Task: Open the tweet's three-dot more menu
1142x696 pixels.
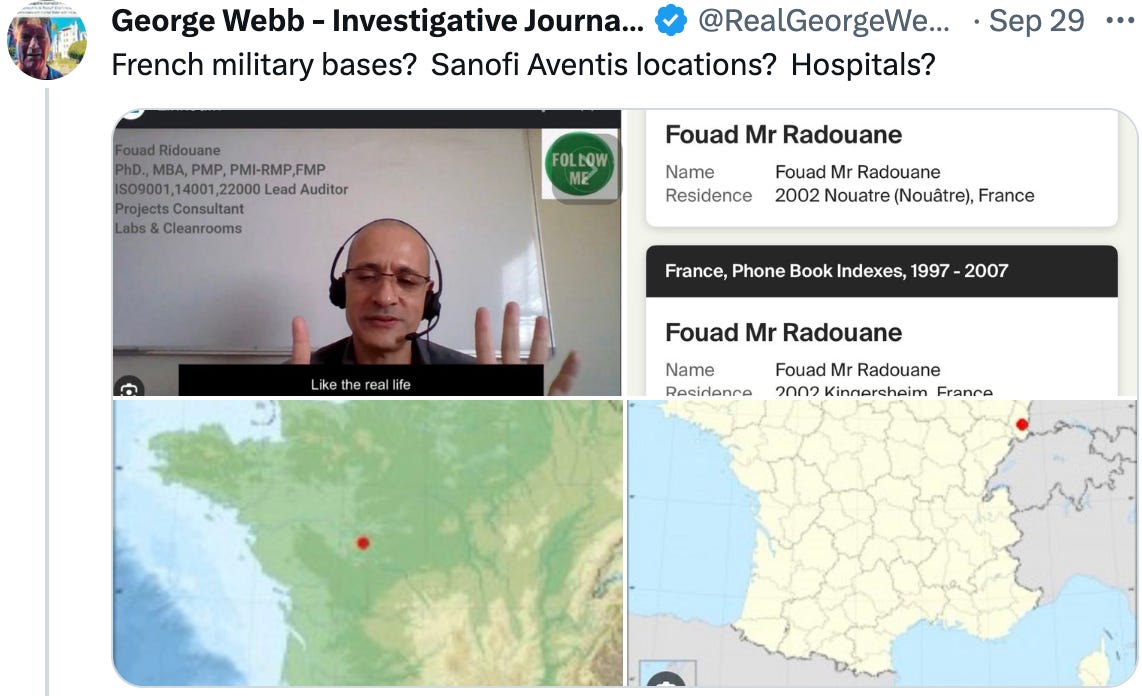Action: 1119,20
